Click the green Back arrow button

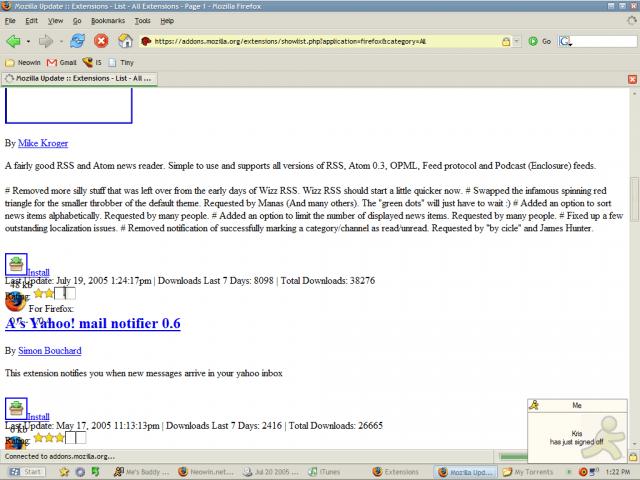pyautogui.click(x=14, y=41)
